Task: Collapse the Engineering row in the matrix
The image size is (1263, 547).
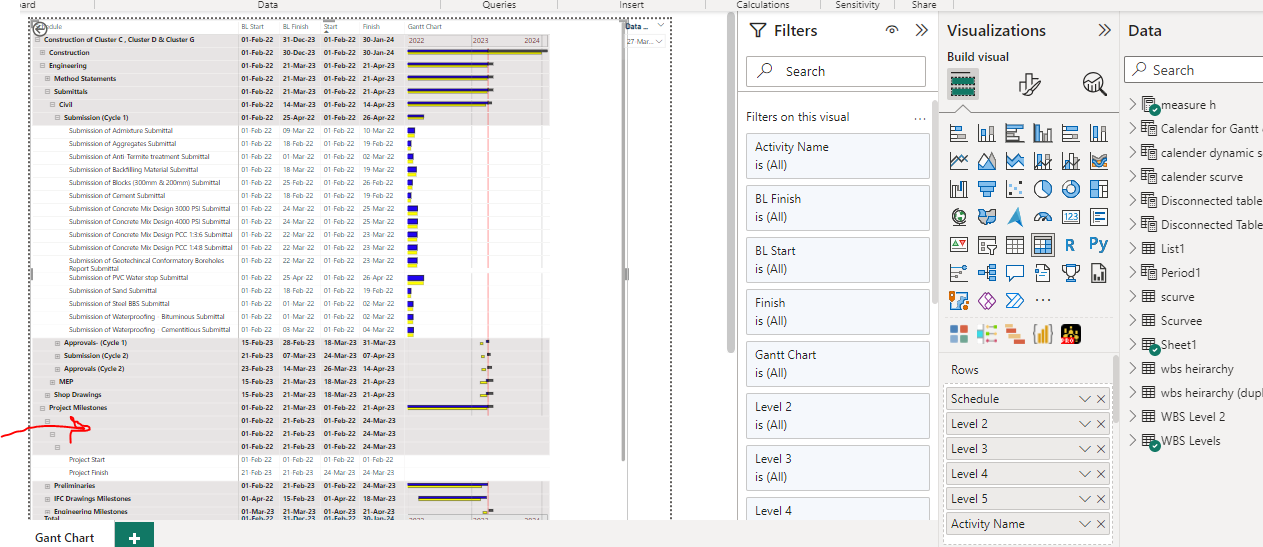Action: [42, 66]
